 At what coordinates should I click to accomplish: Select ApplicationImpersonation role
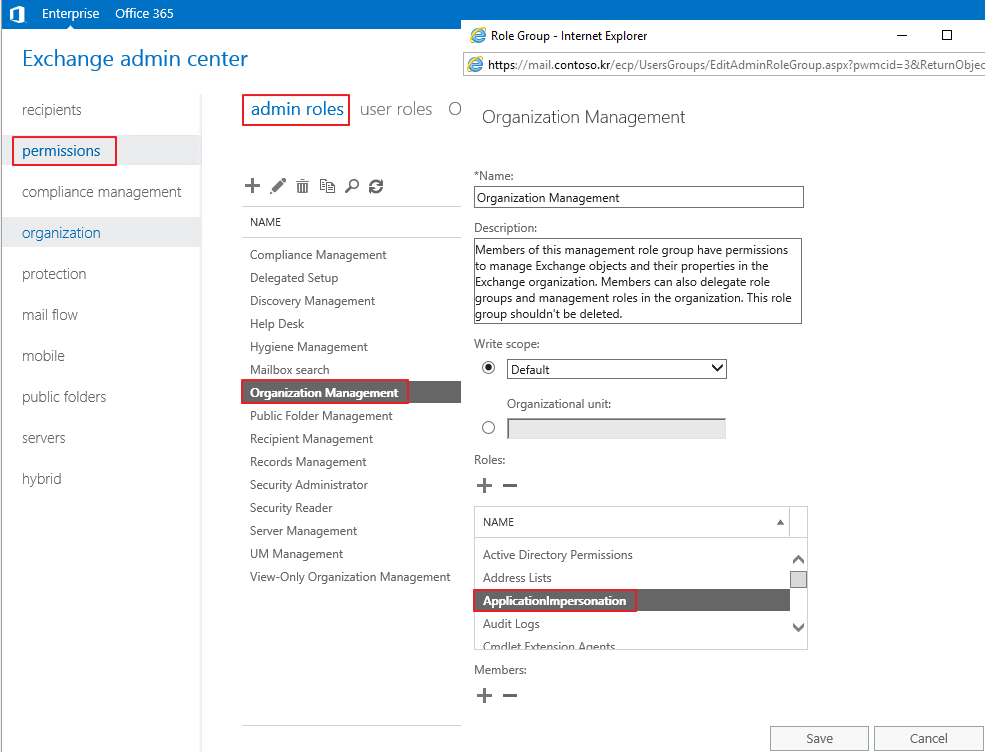point(554,601)
